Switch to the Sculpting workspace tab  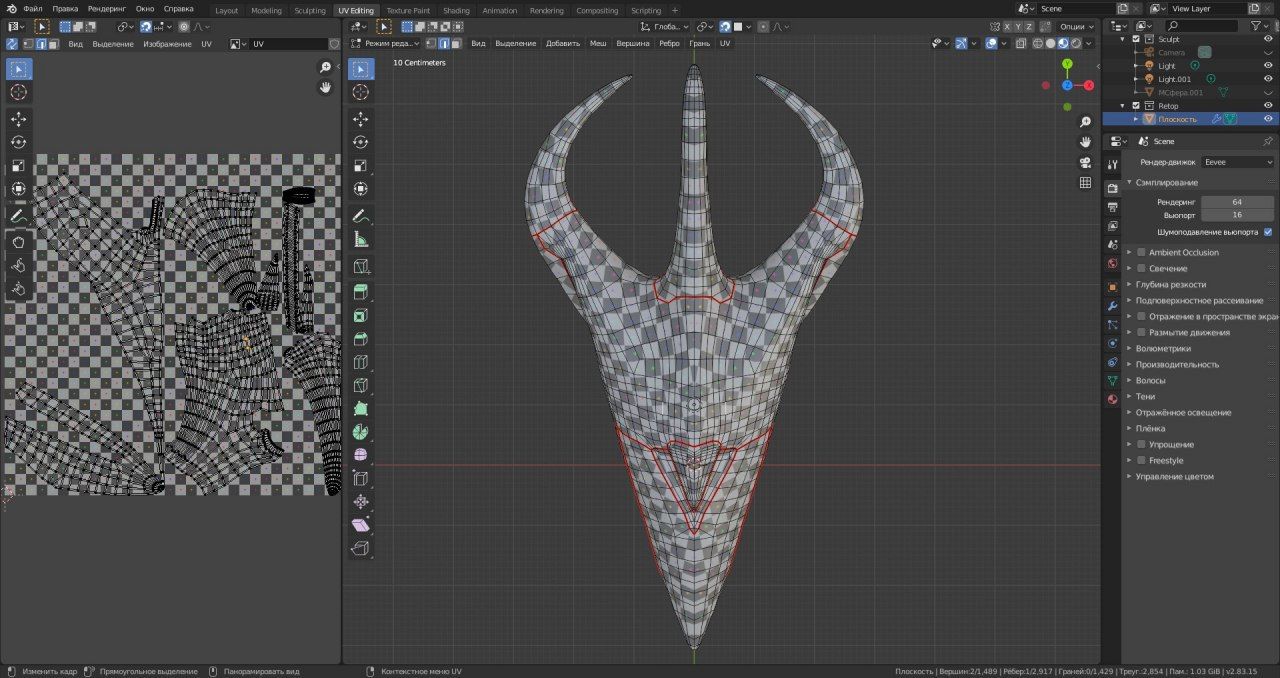(310, 10)
